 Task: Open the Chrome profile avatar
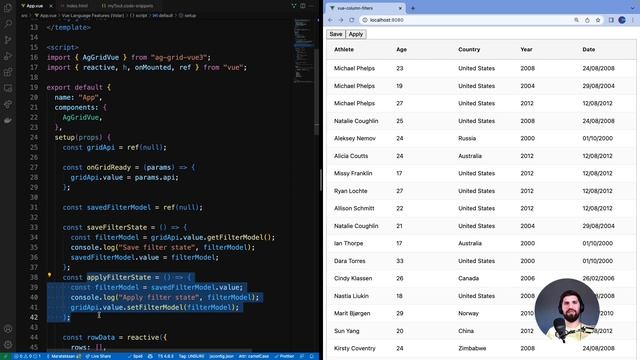[x=622, y=20]
